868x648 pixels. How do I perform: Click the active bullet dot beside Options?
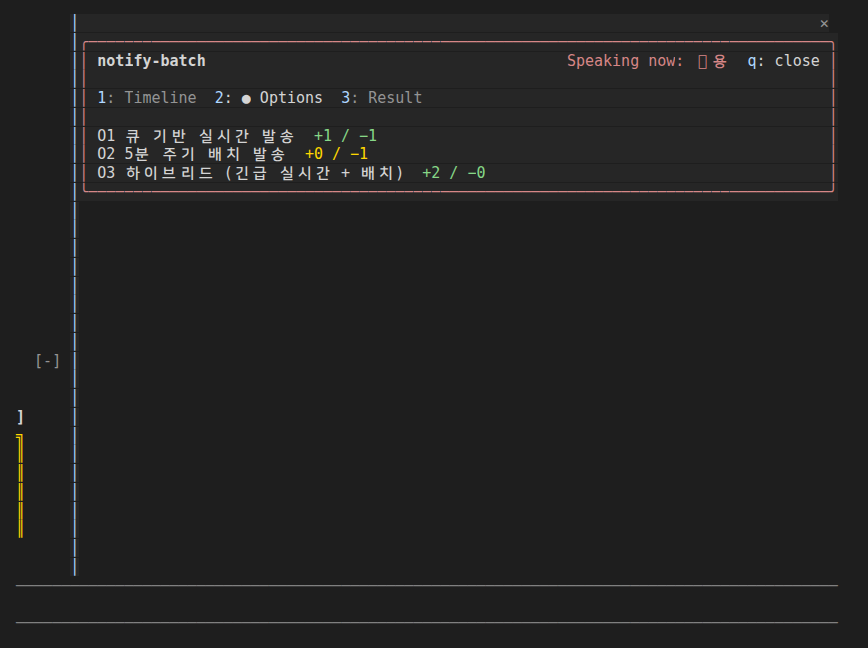(x=246, y=99)
